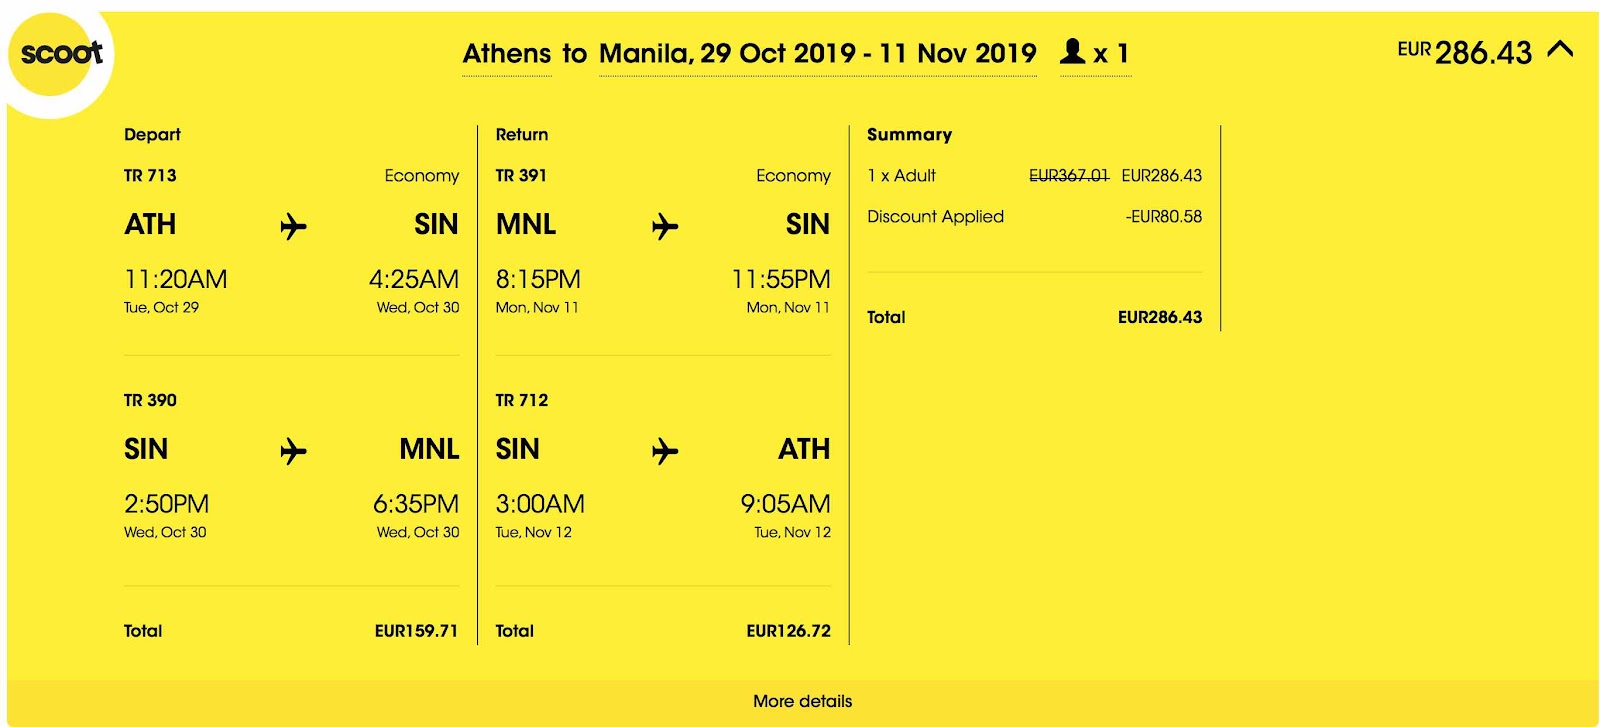Screen dimensions: 1600x727
Task: Click the Discount Applied line
Action: pyautogui.click(x=1034, y=216)
